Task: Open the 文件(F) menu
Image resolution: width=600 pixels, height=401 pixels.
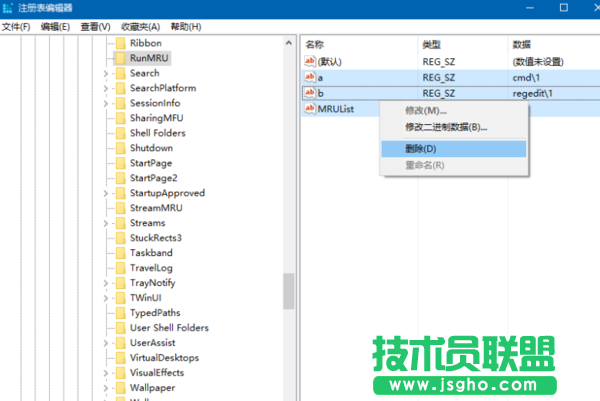Action: [x=16, y=27]
